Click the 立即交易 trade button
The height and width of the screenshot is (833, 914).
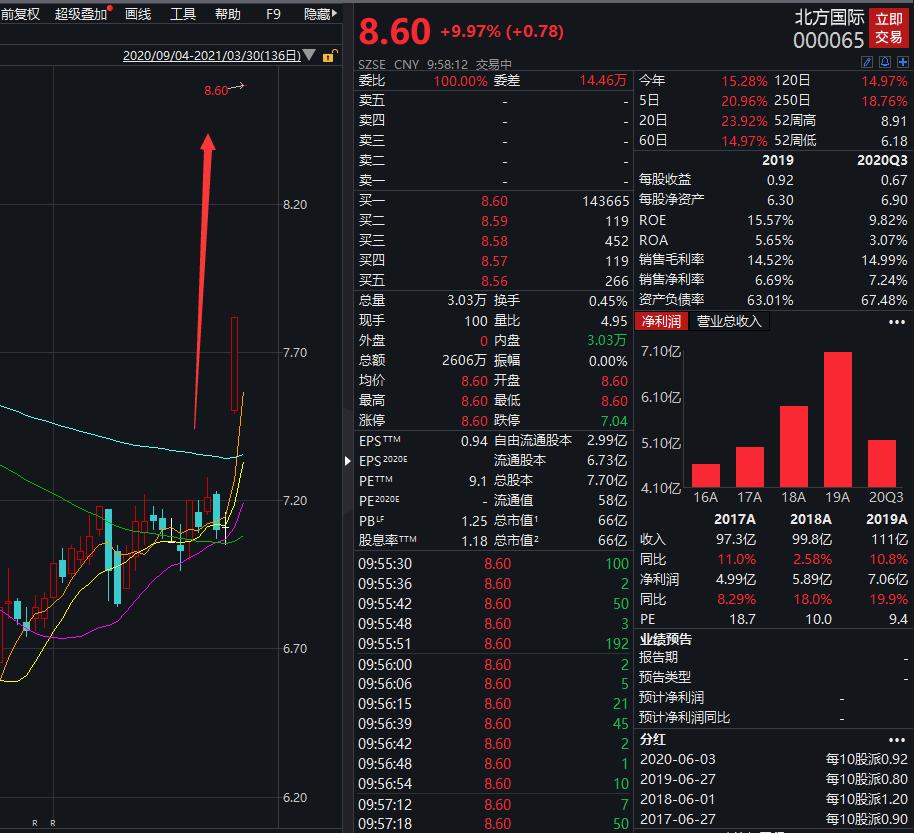click(x=888, y=28)
